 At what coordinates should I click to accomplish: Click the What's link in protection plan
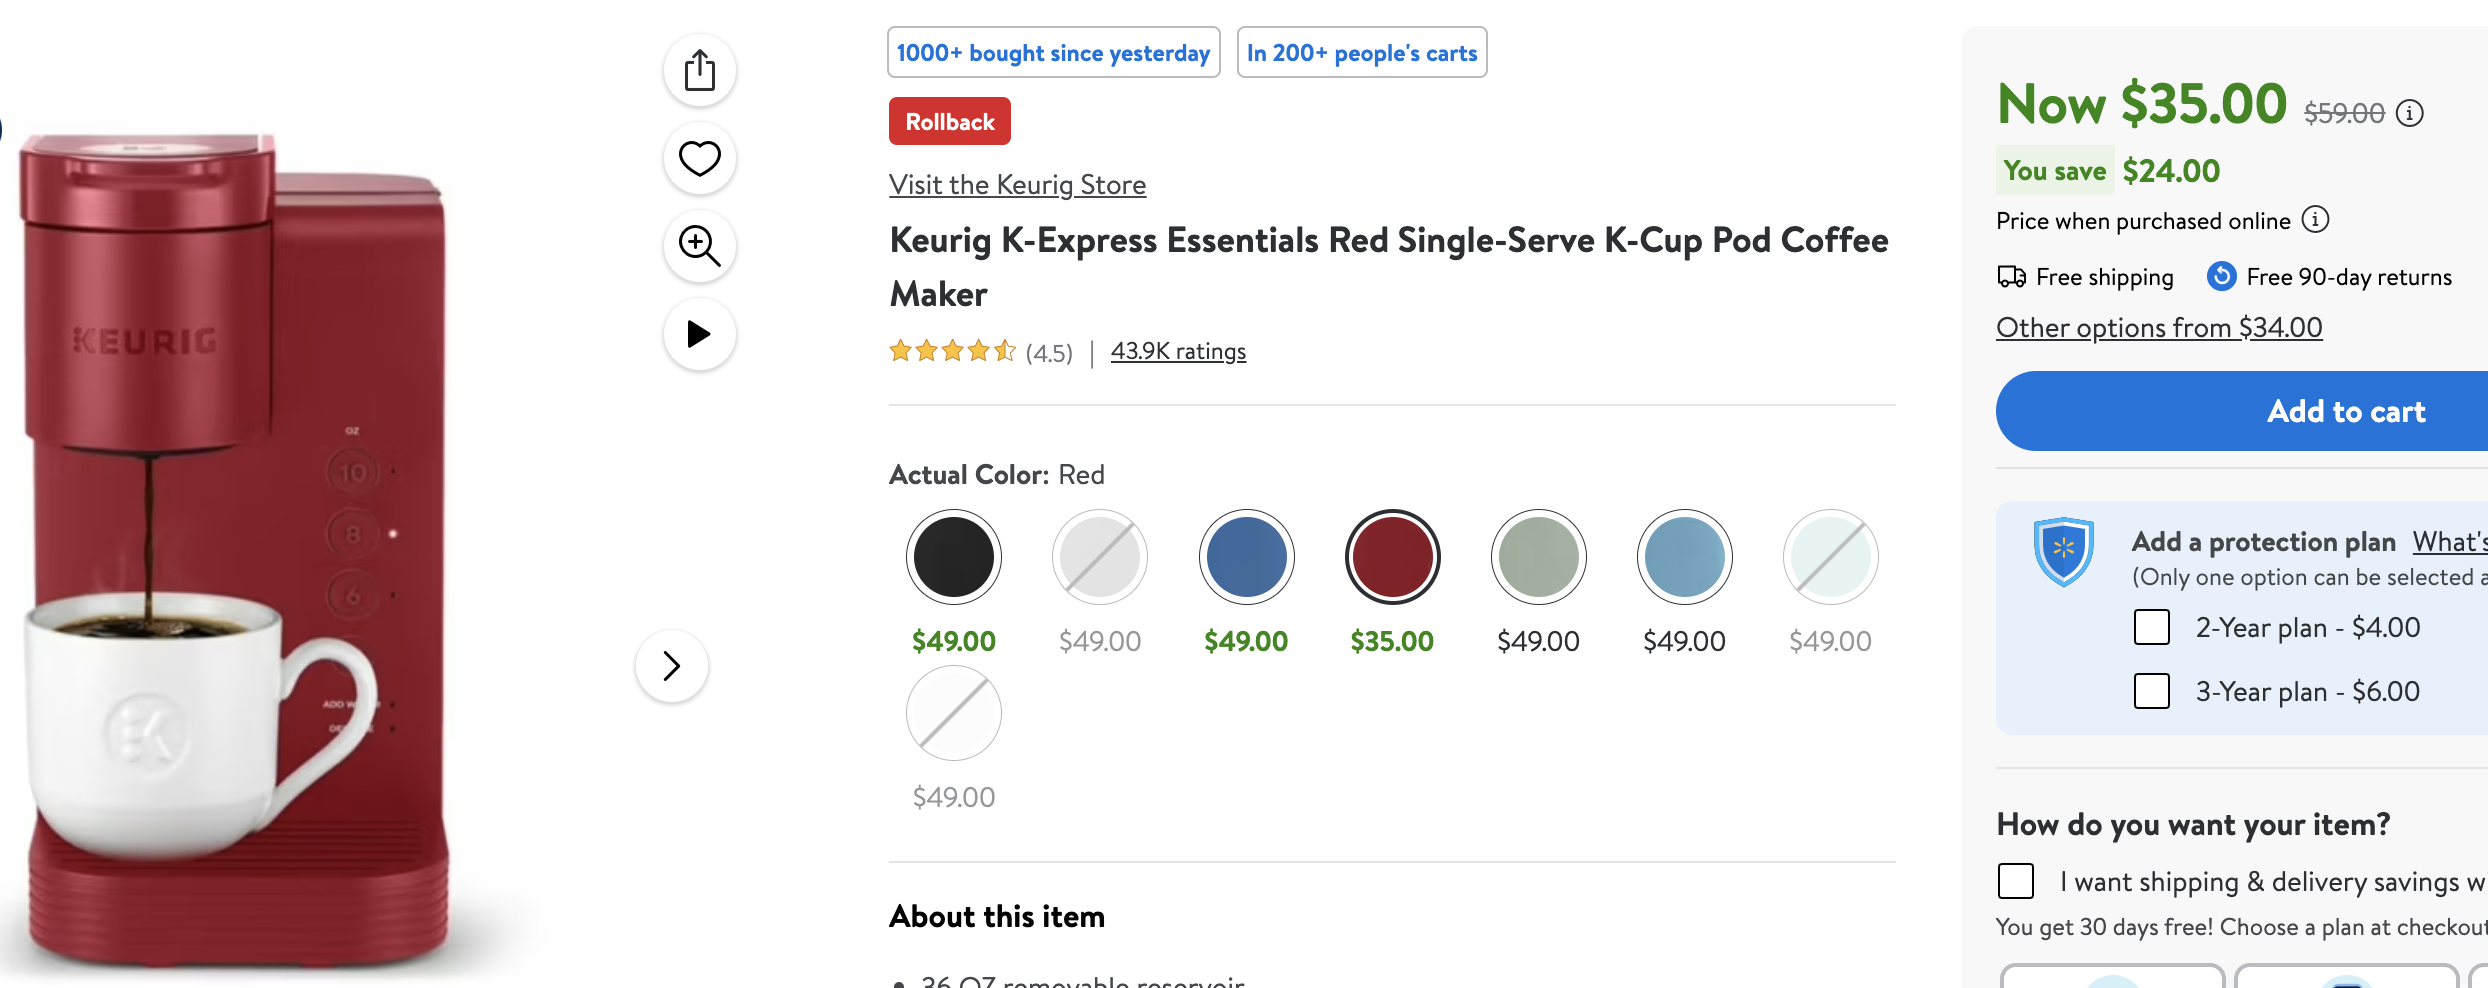pos(2450,542)
